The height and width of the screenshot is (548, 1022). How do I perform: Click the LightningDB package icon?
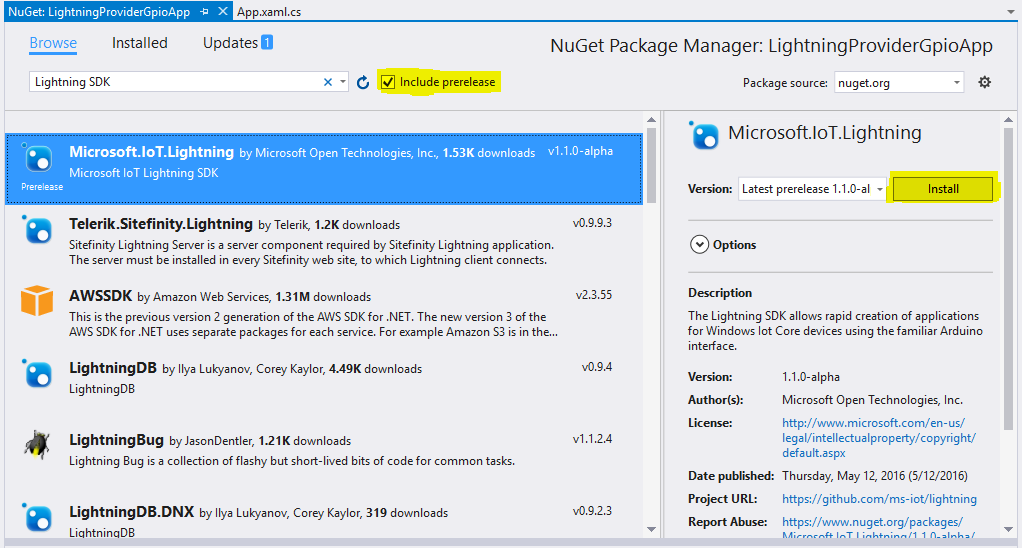37,375
